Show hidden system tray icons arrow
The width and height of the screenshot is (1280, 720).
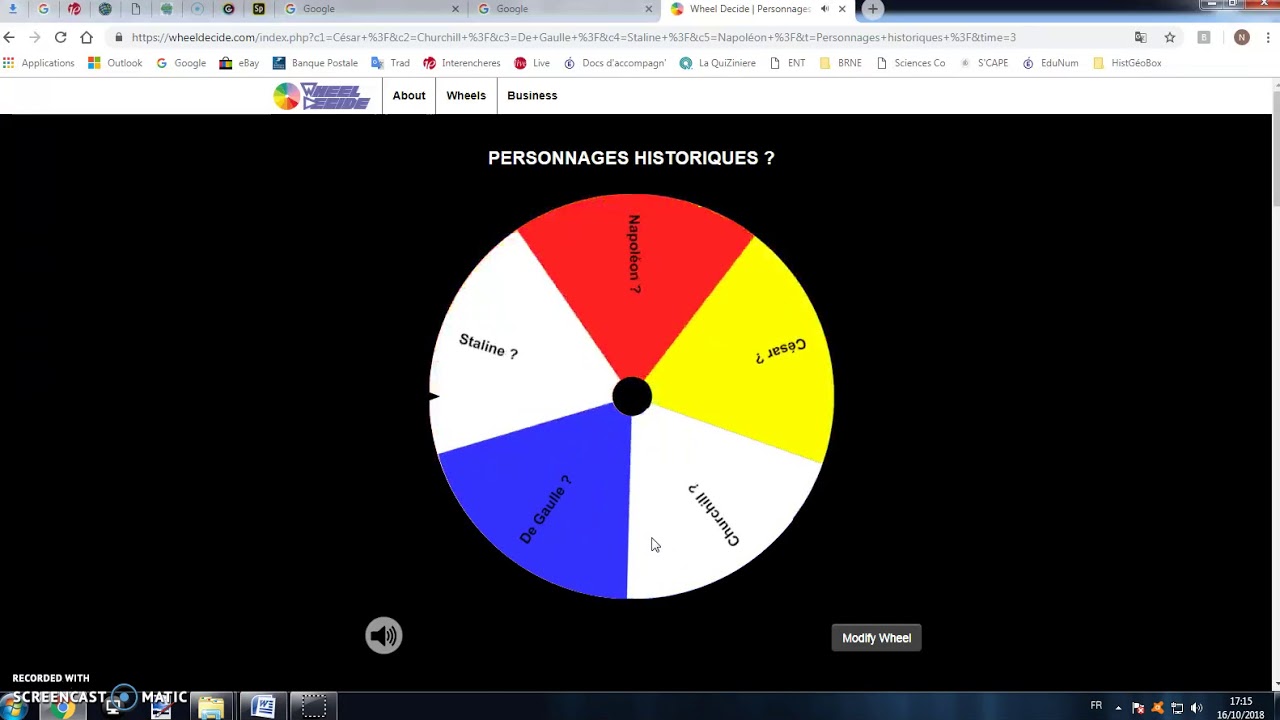(x=1118, y=708)
